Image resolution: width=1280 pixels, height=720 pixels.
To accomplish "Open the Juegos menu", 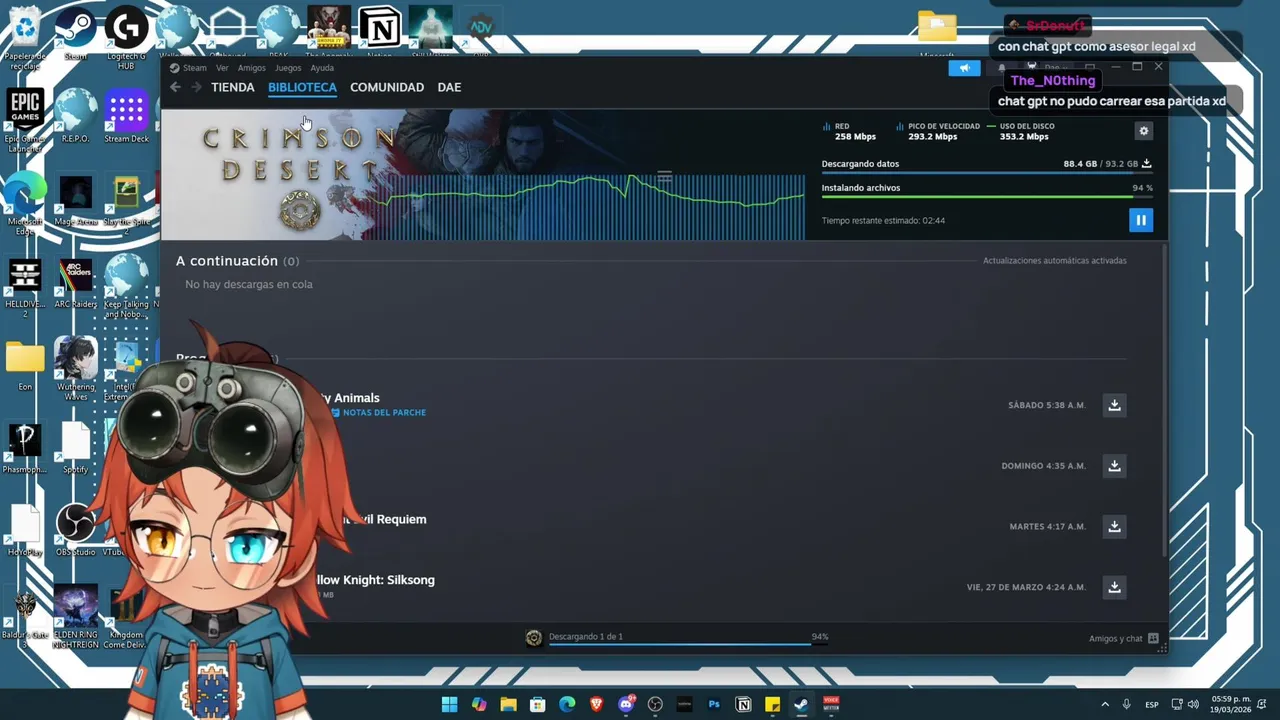I will pos(288,68).
